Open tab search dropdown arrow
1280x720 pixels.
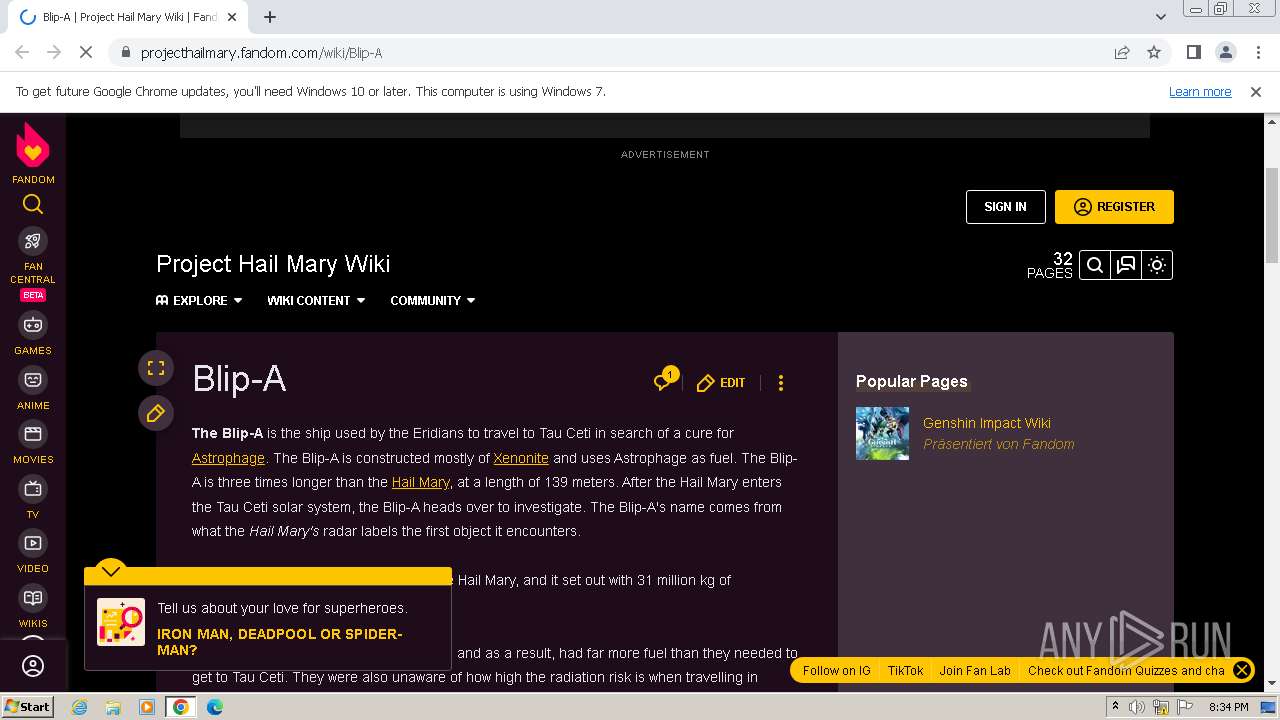coord(1161,17)
